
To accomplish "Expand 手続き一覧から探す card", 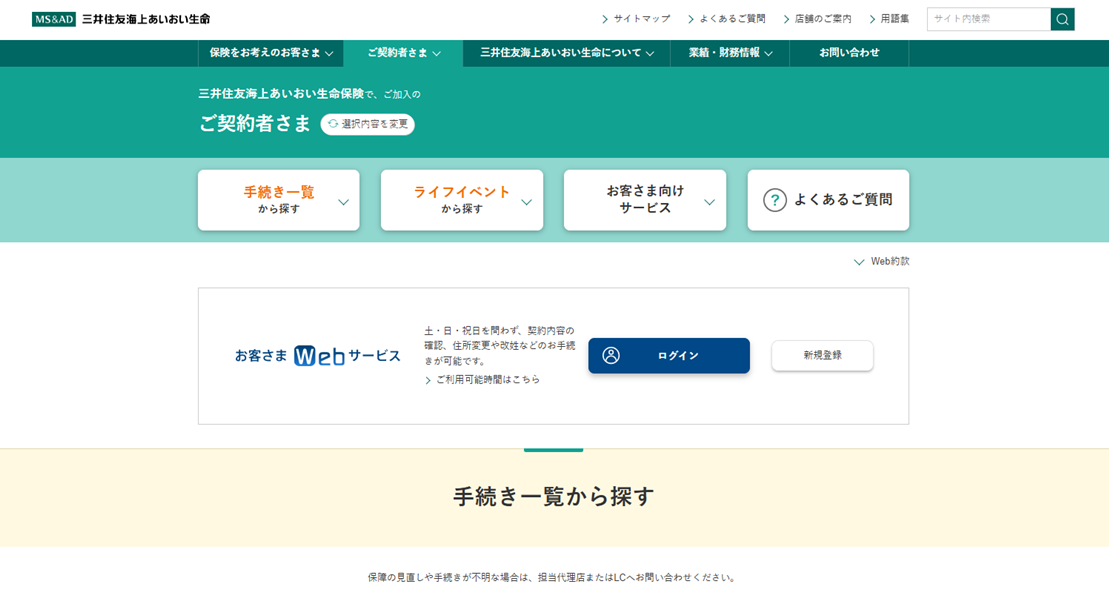I will [279, 200].
